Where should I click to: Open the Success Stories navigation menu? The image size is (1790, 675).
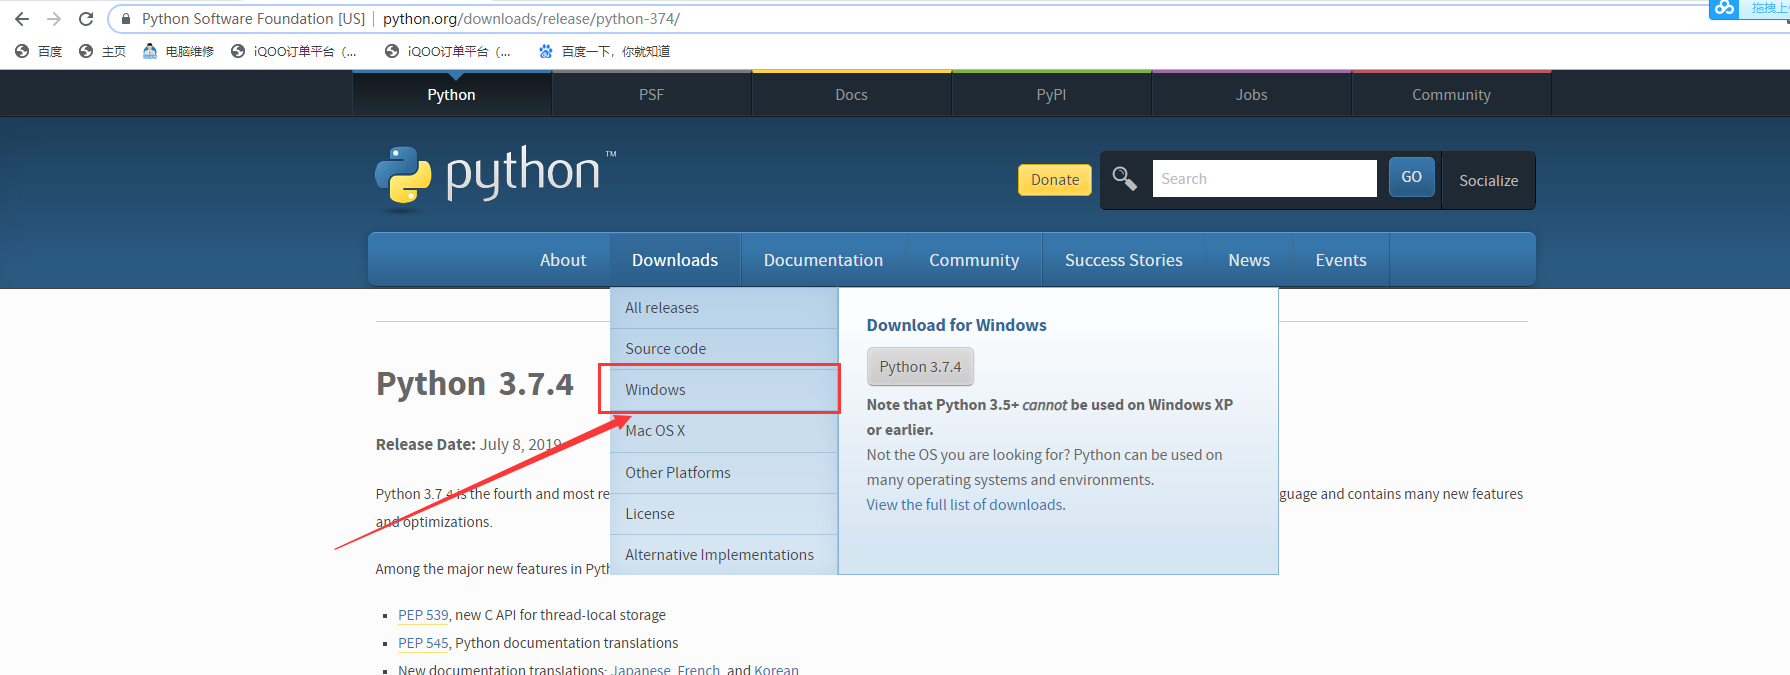pyautogui.click(x=1124, y=260)
